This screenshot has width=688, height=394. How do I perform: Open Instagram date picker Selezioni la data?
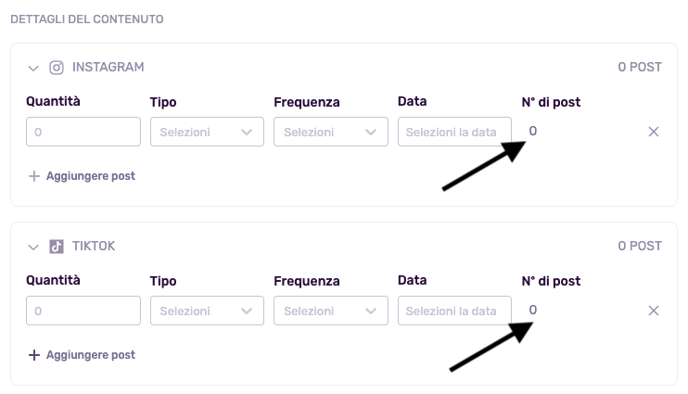[455, 132]
